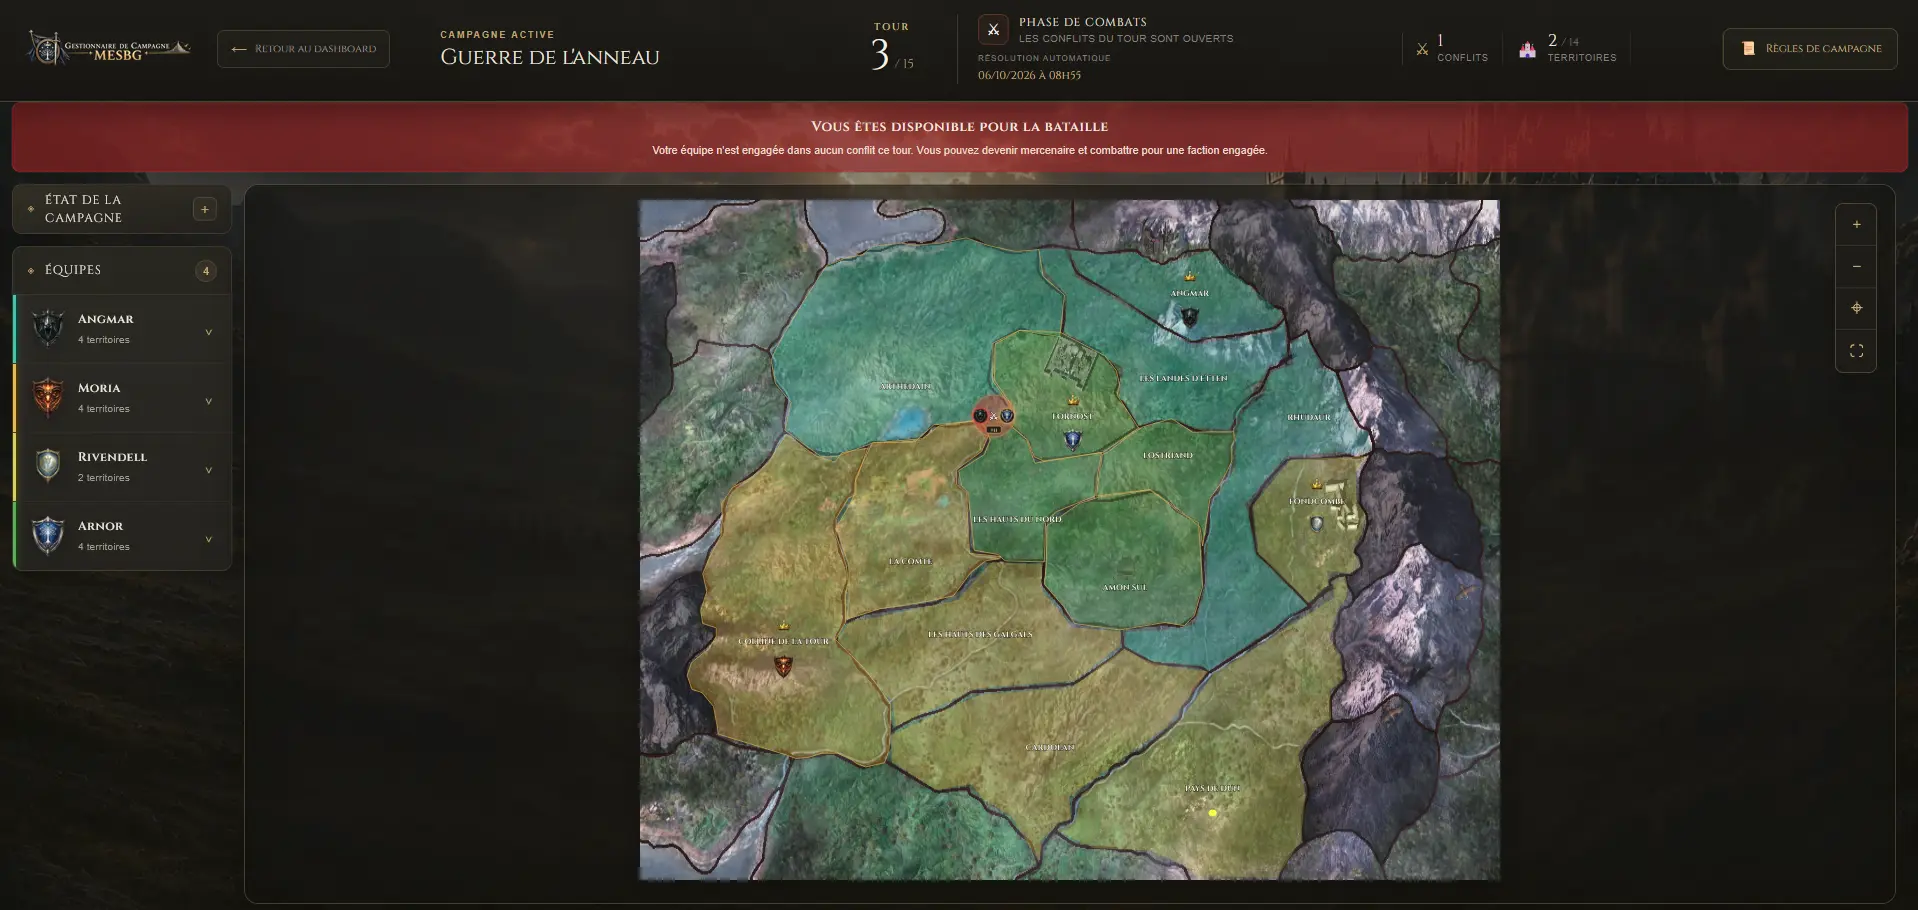Select the Angmar stronghold icon on map

coord(1189,317)
